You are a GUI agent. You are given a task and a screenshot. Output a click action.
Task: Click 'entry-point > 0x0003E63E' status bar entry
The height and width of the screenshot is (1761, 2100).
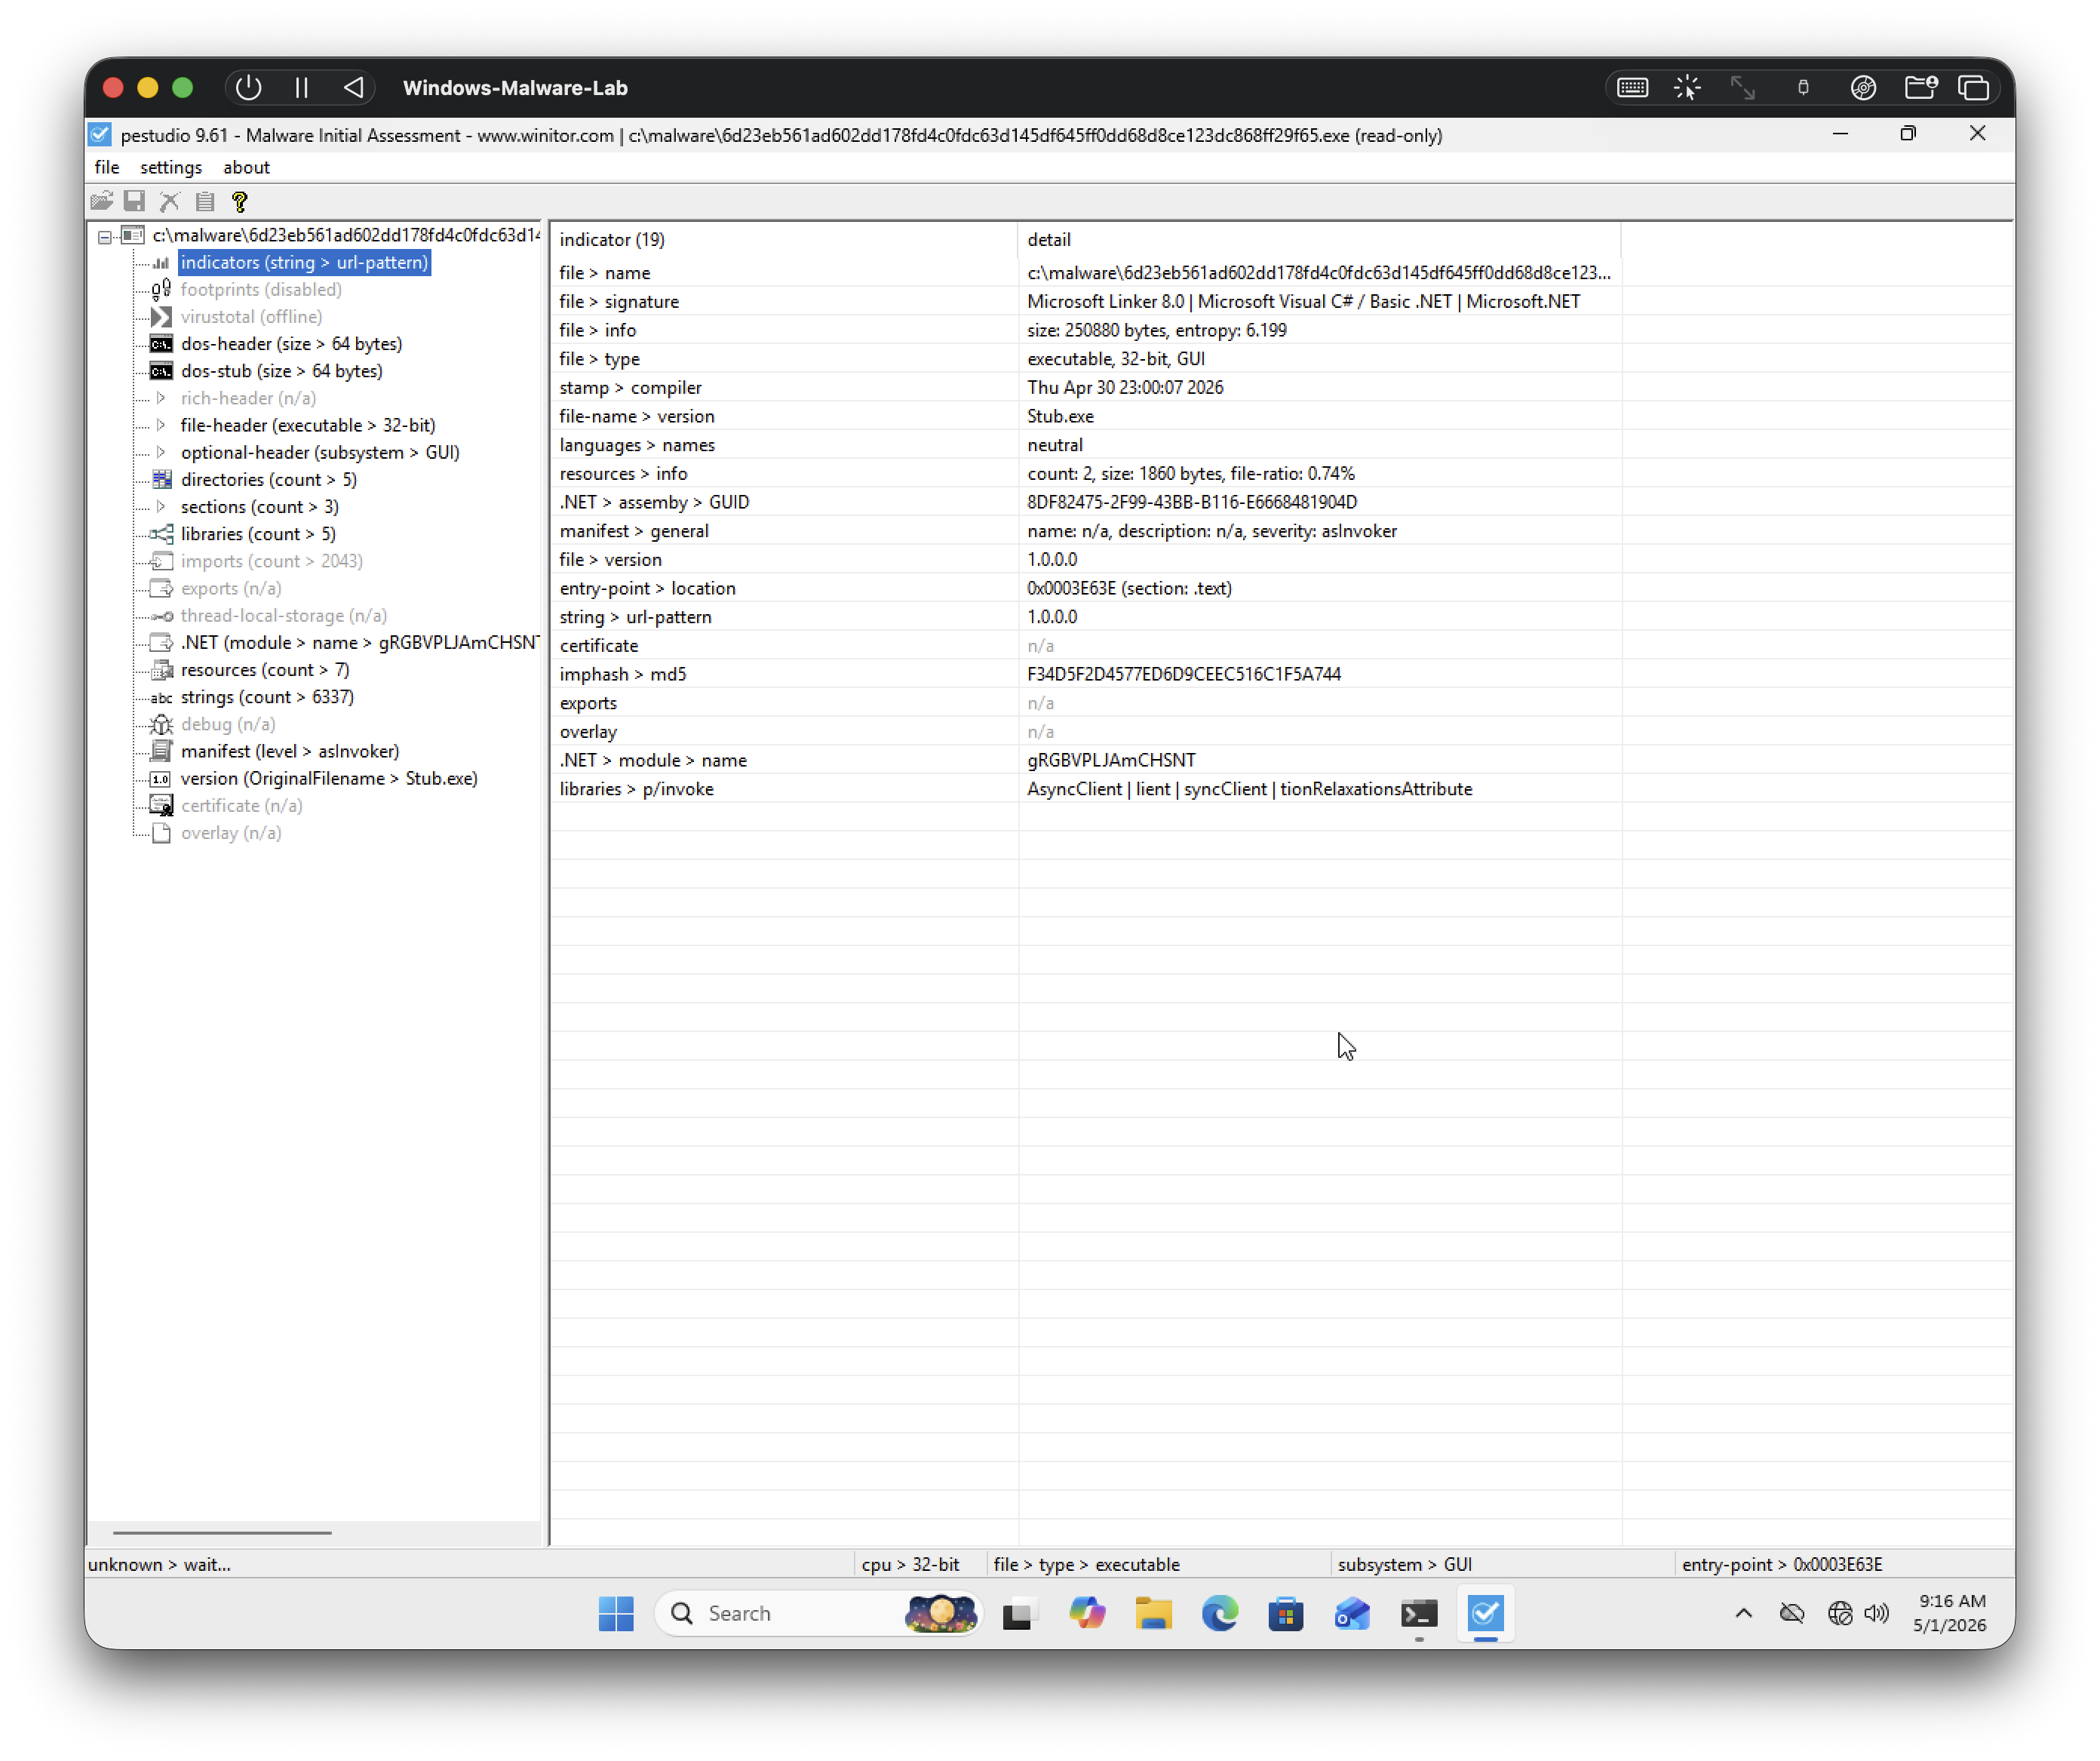click(x=1782, y=1565)
